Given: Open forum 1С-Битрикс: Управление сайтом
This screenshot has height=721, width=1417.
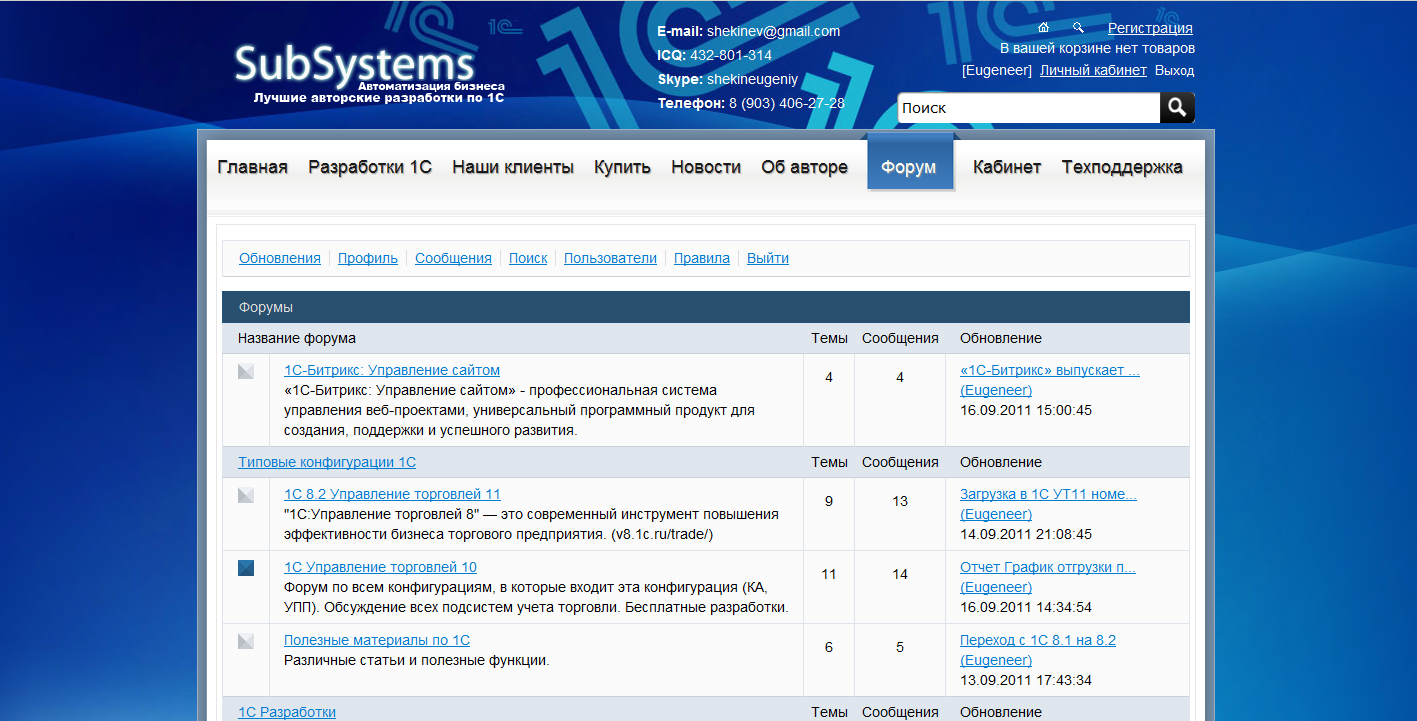Looking at the screenshot, I should 392,370.
